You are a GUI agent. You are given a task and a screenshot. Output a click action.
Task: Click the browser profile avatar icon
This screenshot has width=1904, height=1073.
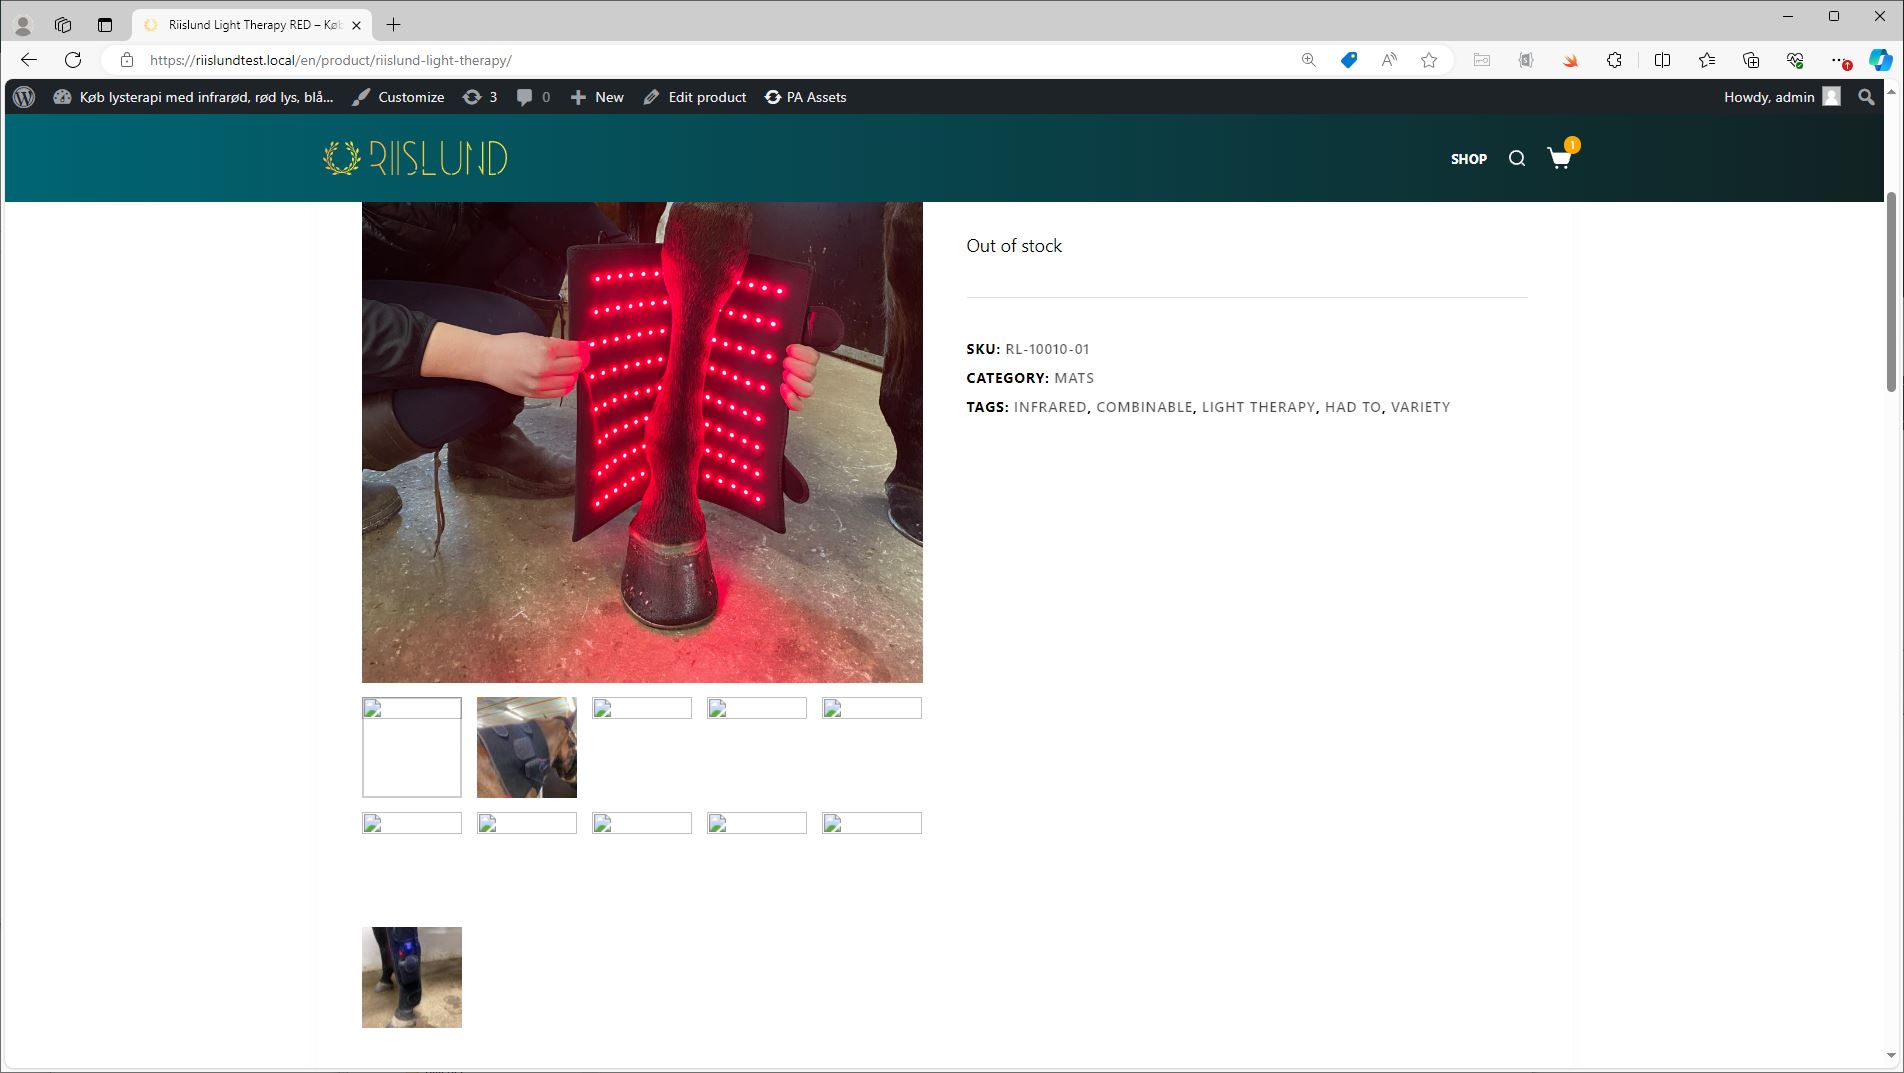pyautogui.click(x=23, y=25)
